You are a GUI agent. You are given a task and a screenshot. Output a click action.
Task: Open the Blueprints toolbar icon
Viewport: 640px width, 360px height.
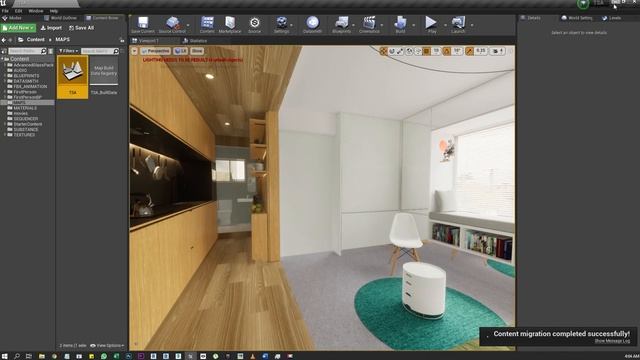tap(341, 24)
